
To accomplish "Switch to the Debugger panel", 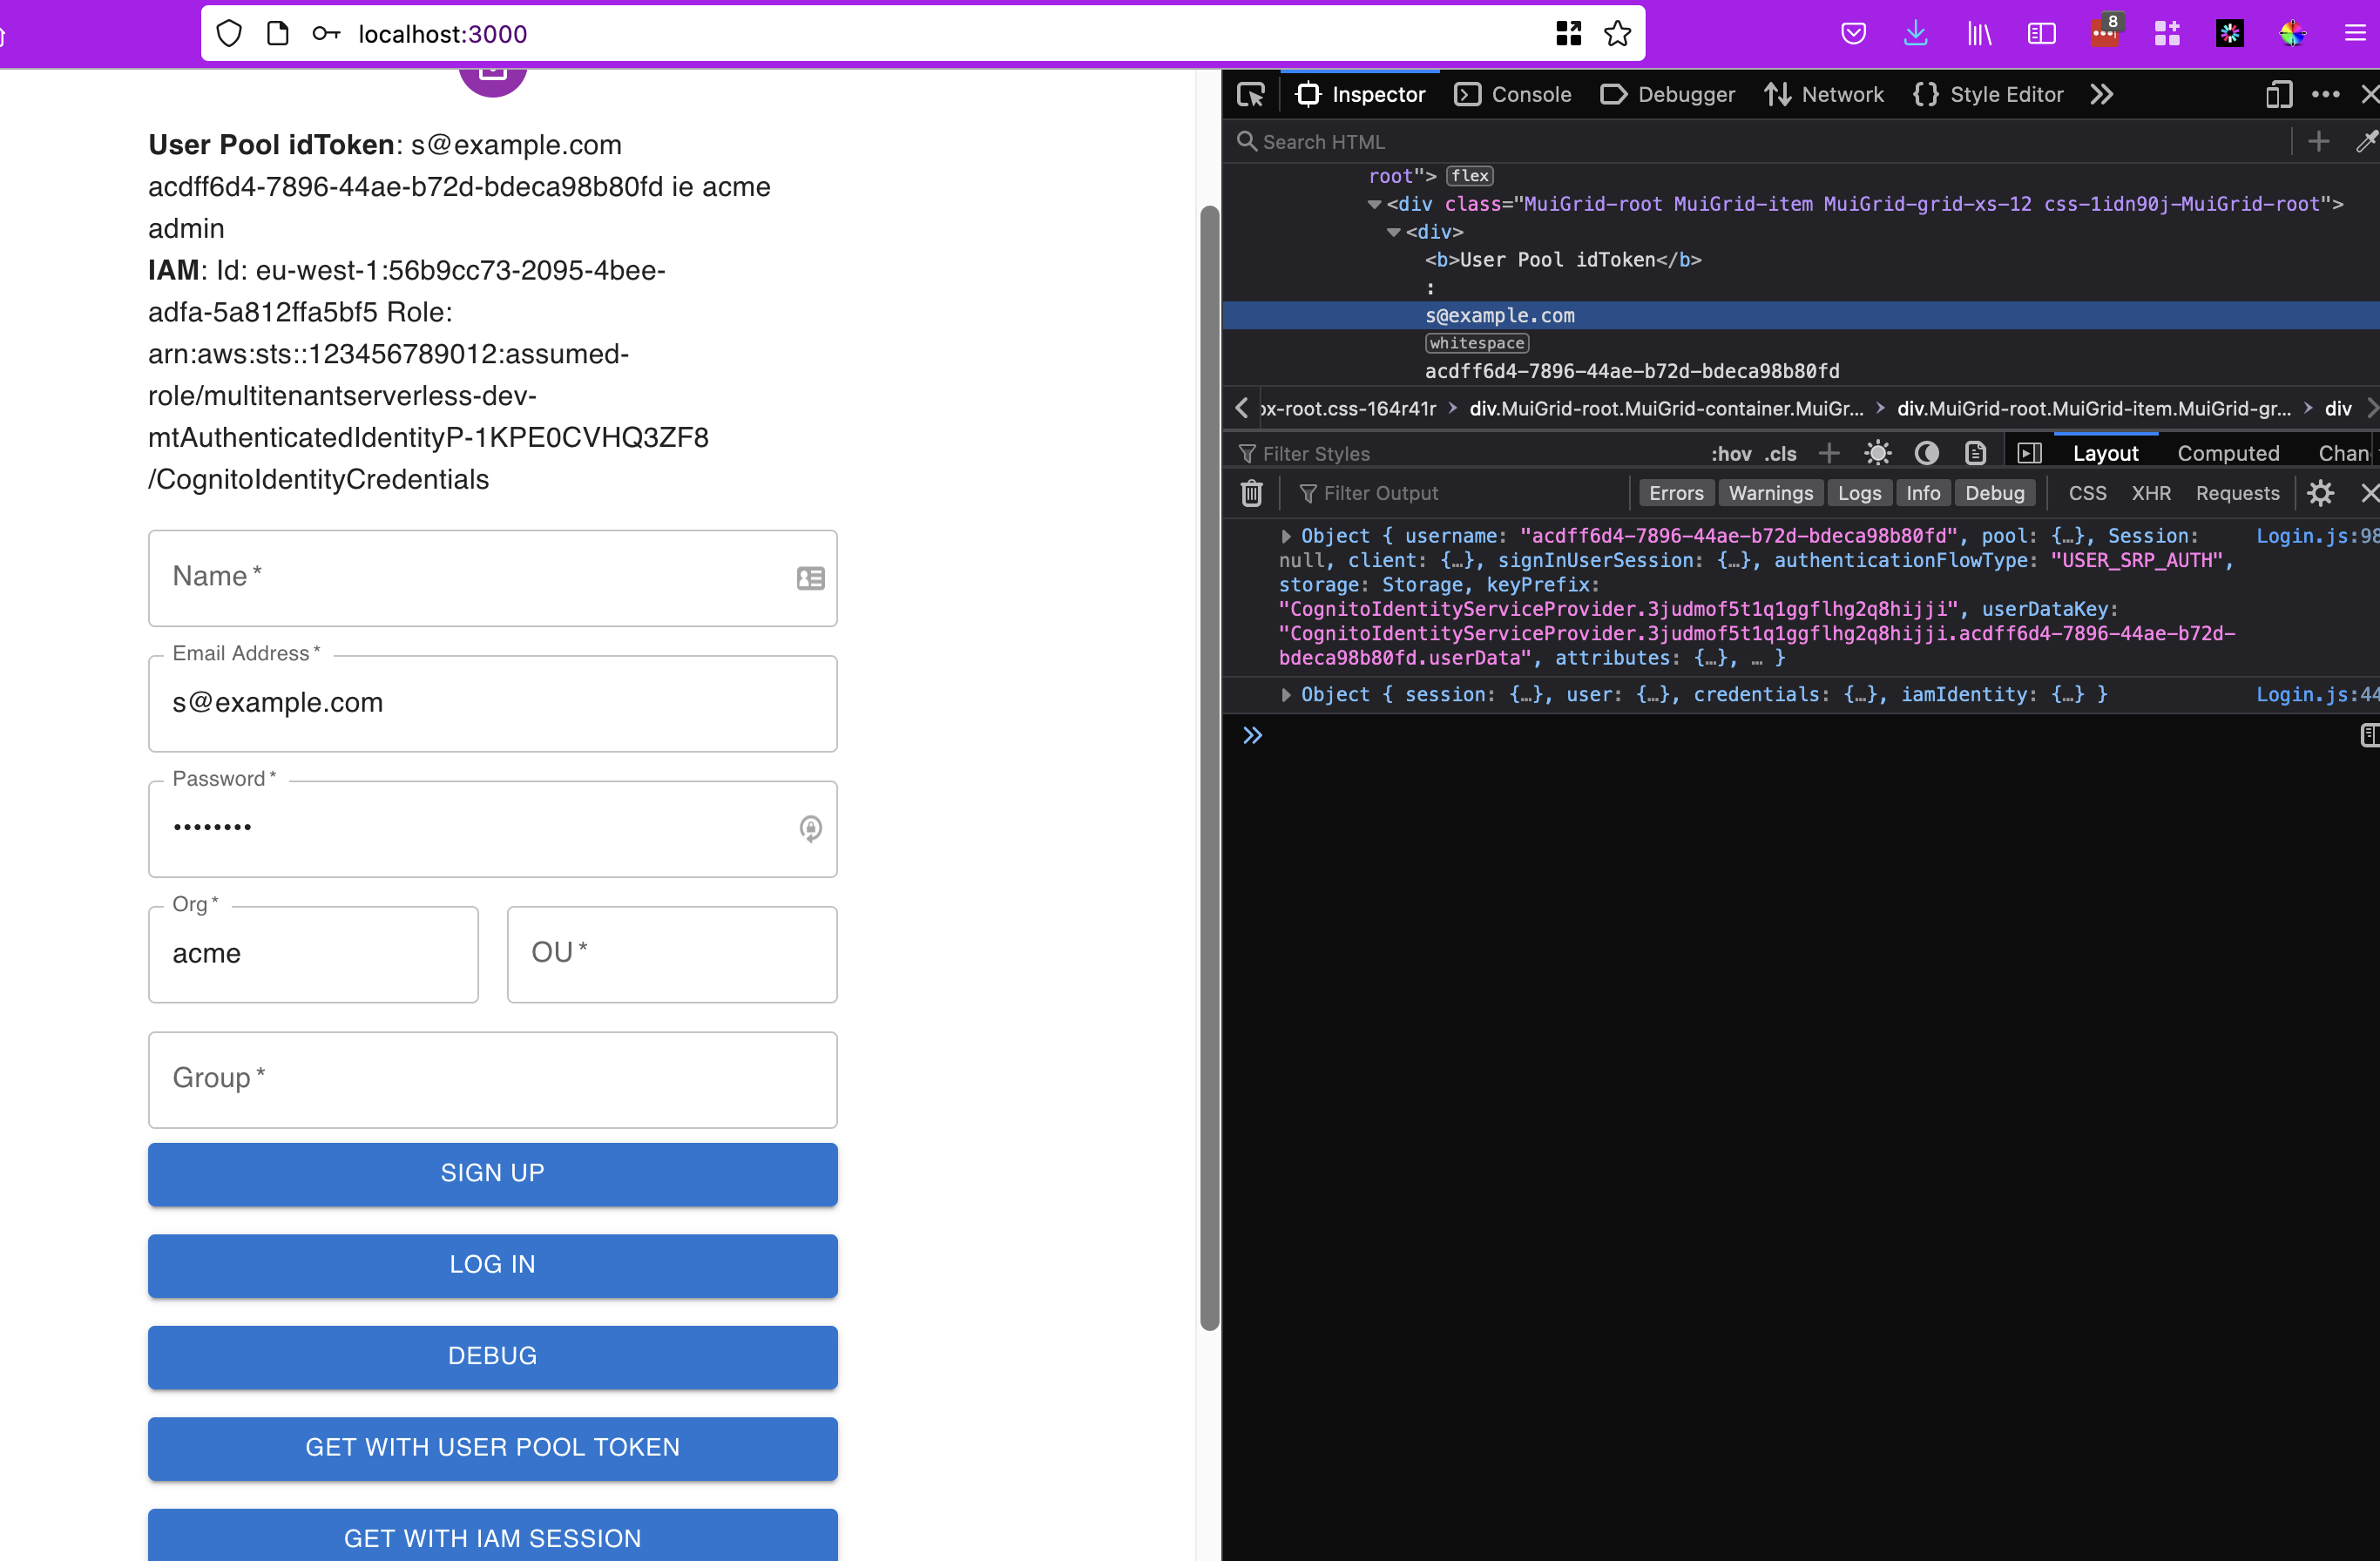I will 1681,94.
